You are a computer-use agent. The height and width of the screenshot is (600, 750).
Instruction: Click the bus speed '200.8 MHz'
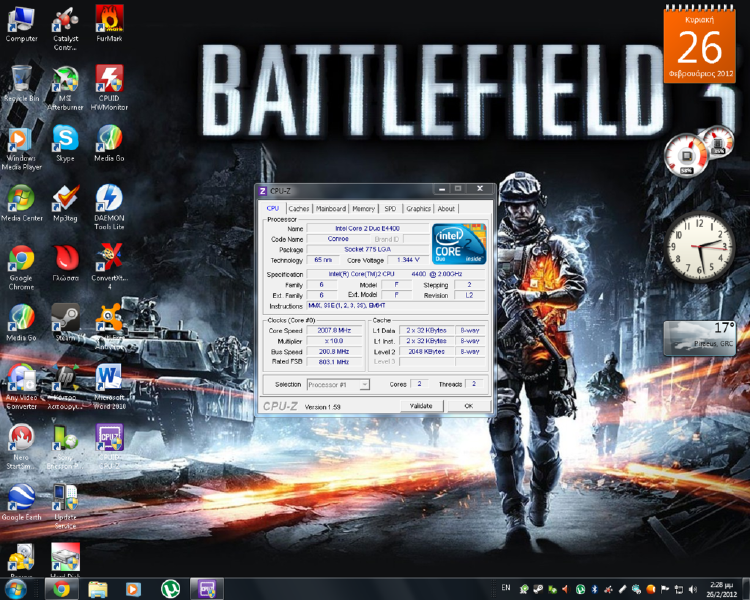(x=334, y=351)
